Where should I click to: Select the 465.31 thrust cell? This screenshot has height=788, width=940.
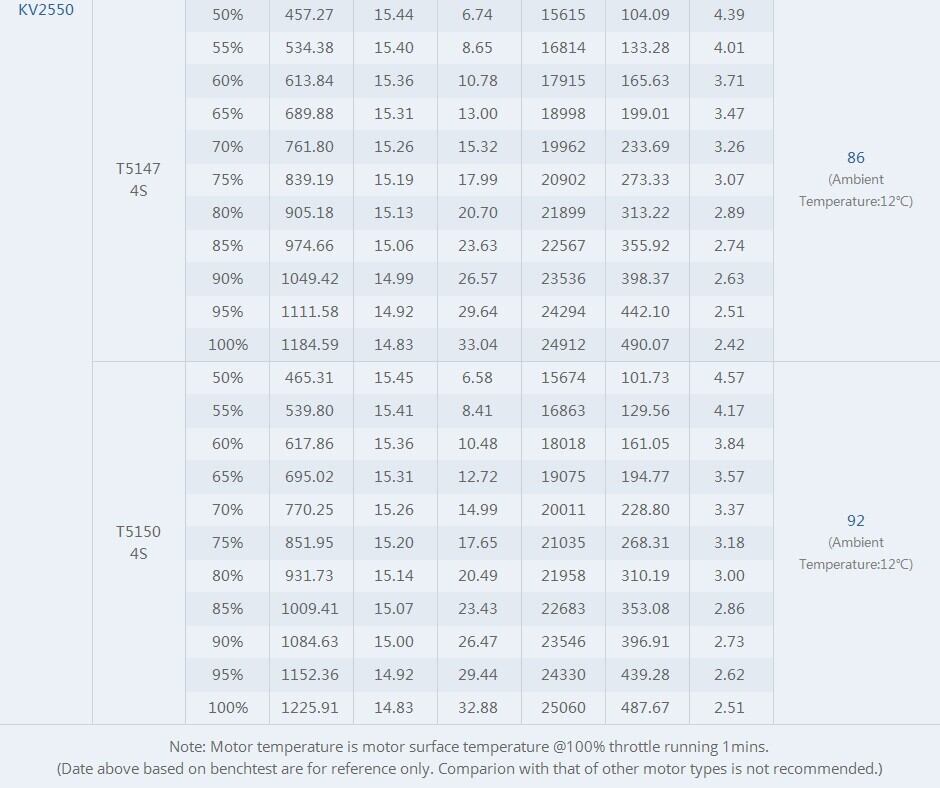[310, 378]
